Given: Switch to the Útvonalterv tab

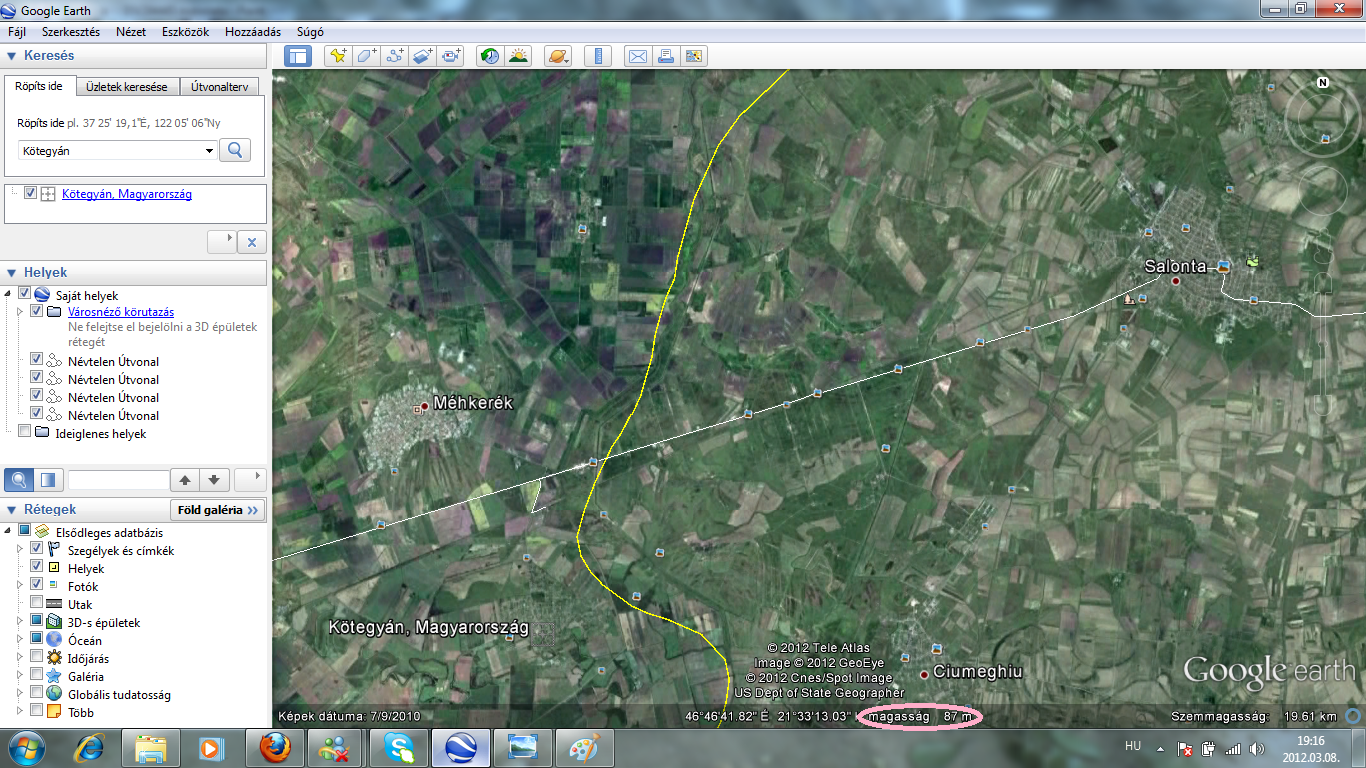Looking at the screenshot, I should click(x=219, y=87).
